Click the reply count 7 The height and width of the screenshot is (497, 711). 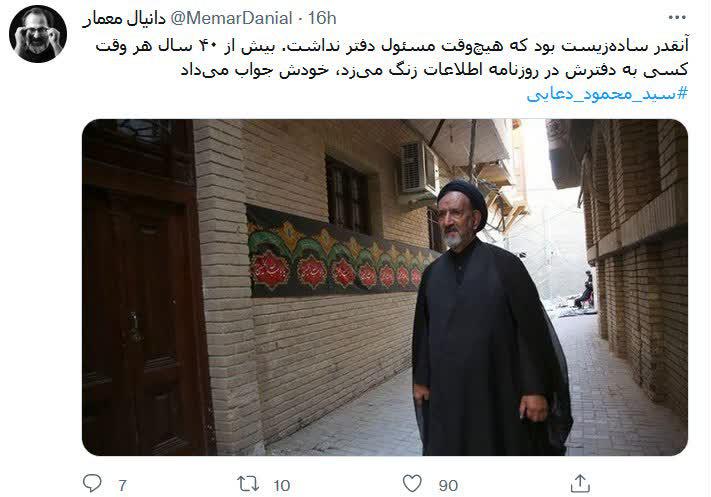(x=122, y=486)
